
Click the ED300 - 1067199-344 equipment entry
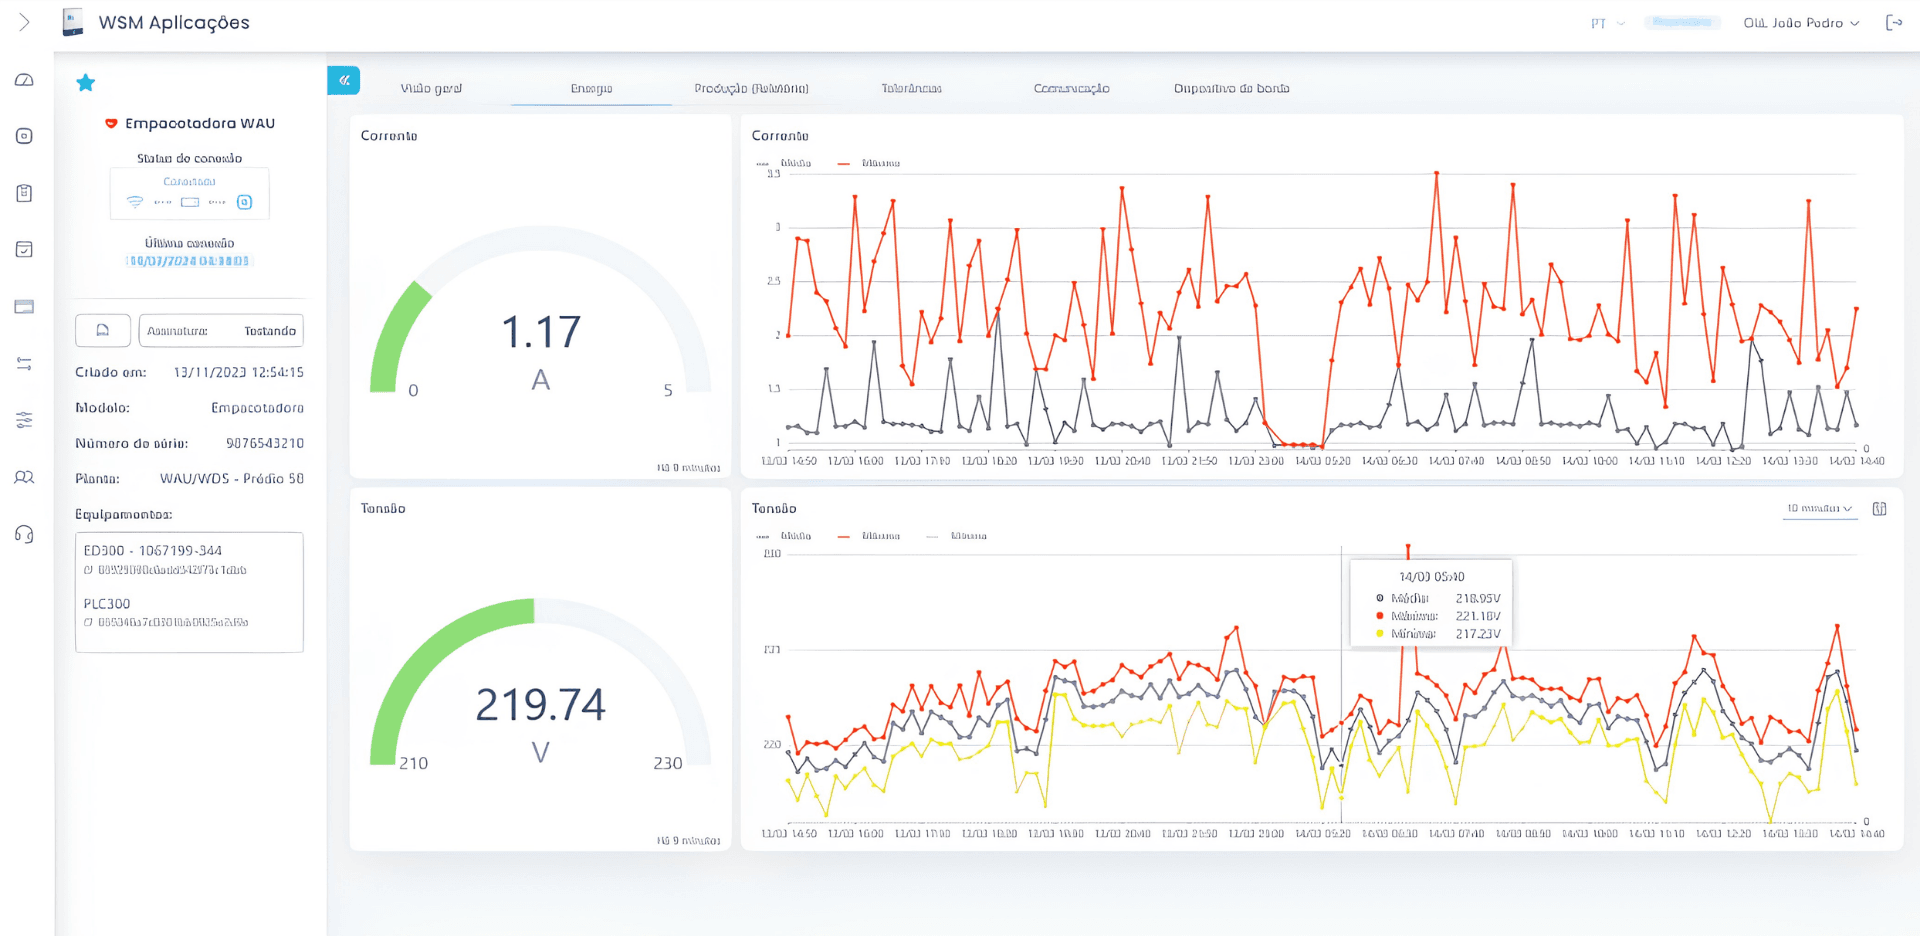[x=153, y=551]
